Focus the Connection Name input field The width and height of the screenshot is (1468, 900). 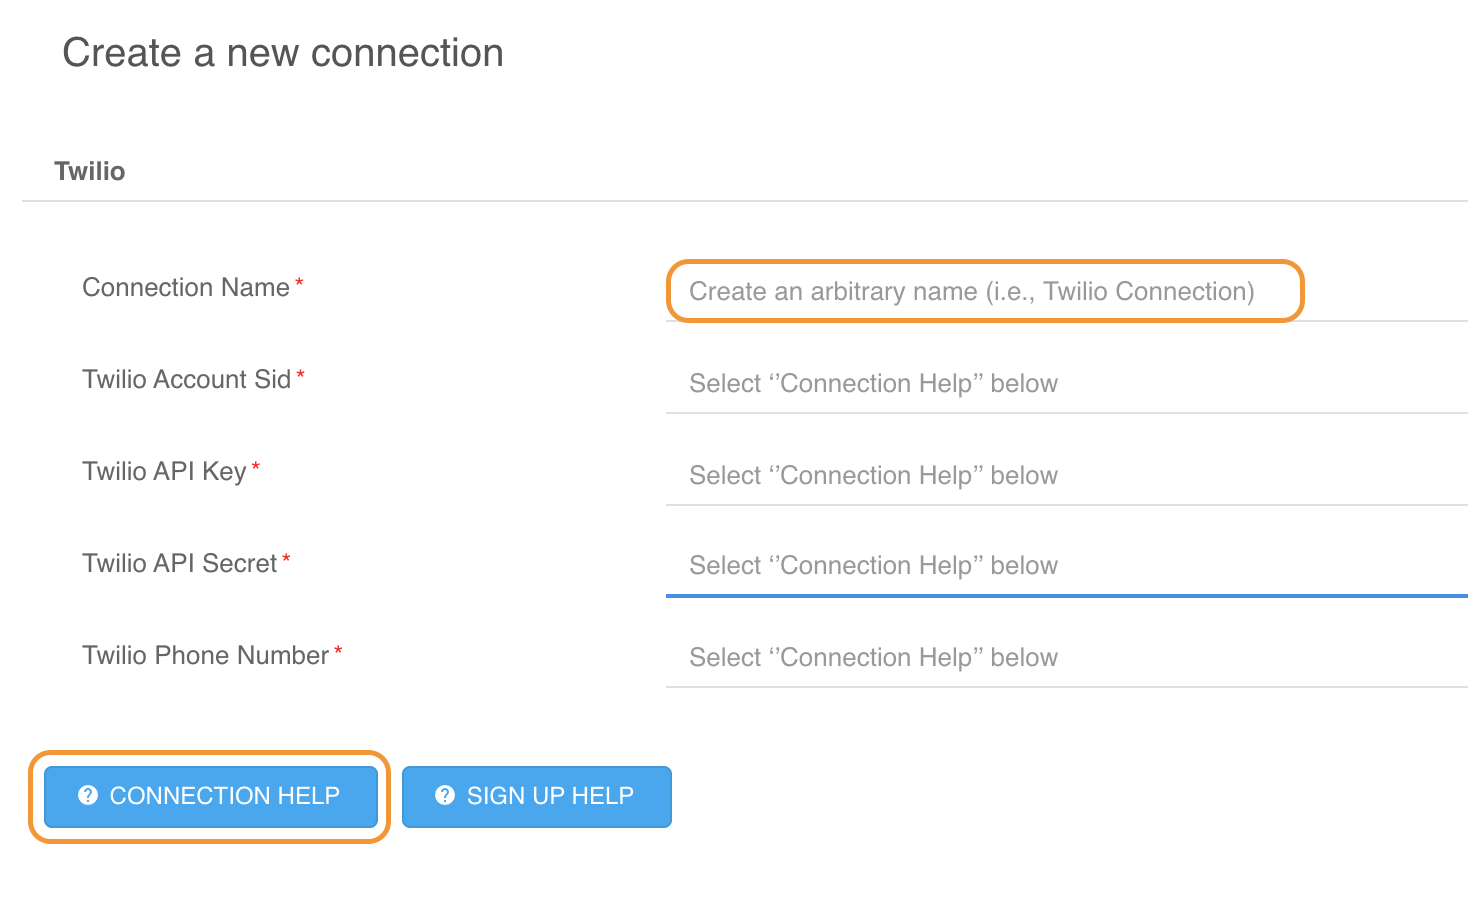coord(984,291)
